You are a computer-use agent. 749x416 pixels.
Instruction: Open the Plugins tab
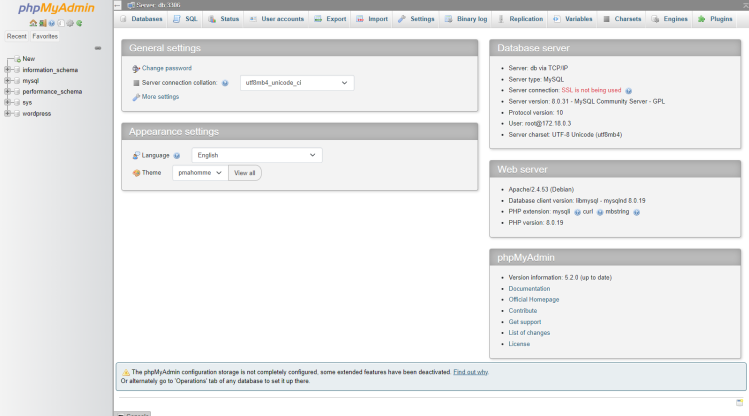[x=715, y=19]
